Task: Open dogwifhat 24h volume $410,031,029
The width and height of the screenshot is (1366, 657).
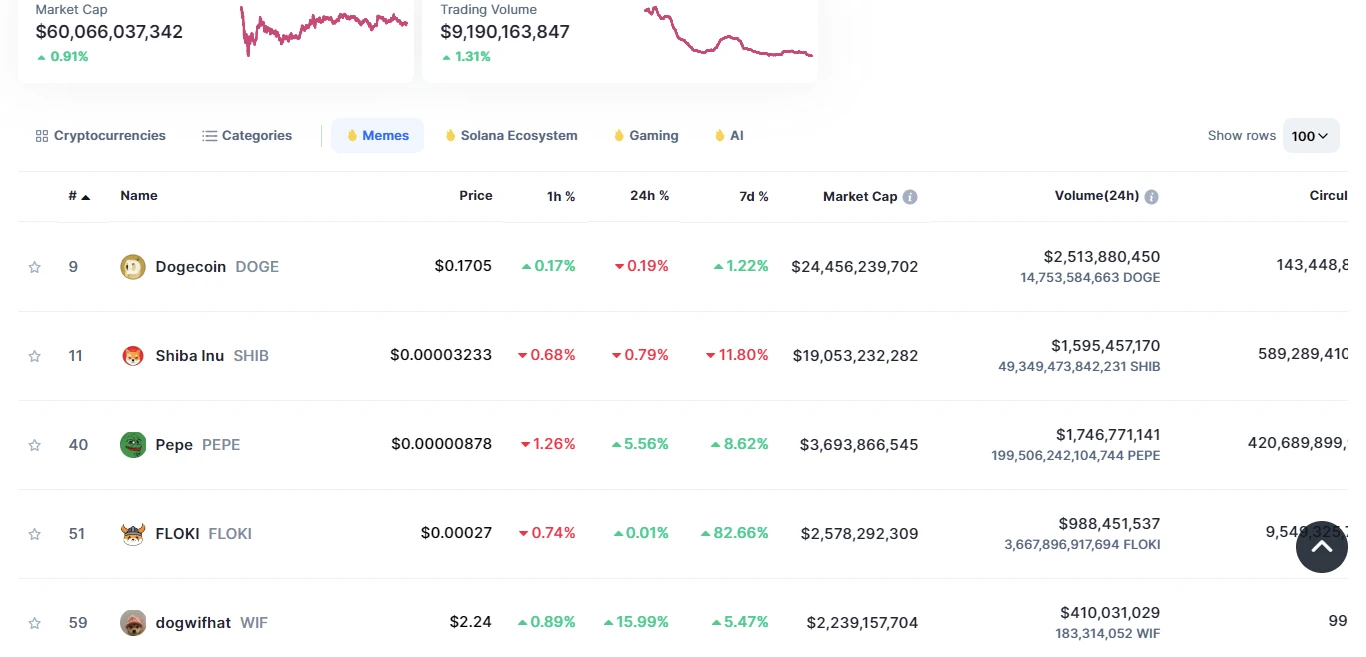Action: pyautogui.click(x=1111, y=613)
